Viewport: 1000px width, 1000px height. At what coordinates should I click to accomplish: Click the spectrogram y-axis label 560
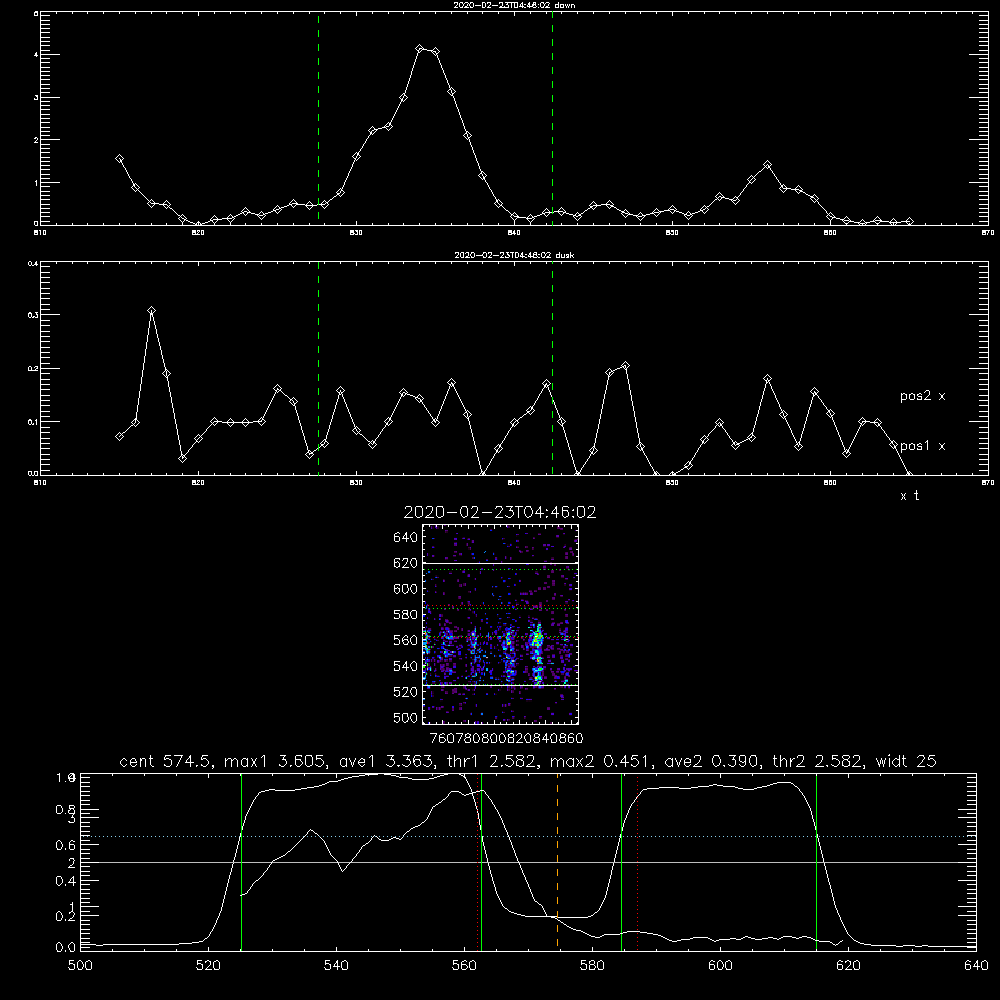coord(406,640)
